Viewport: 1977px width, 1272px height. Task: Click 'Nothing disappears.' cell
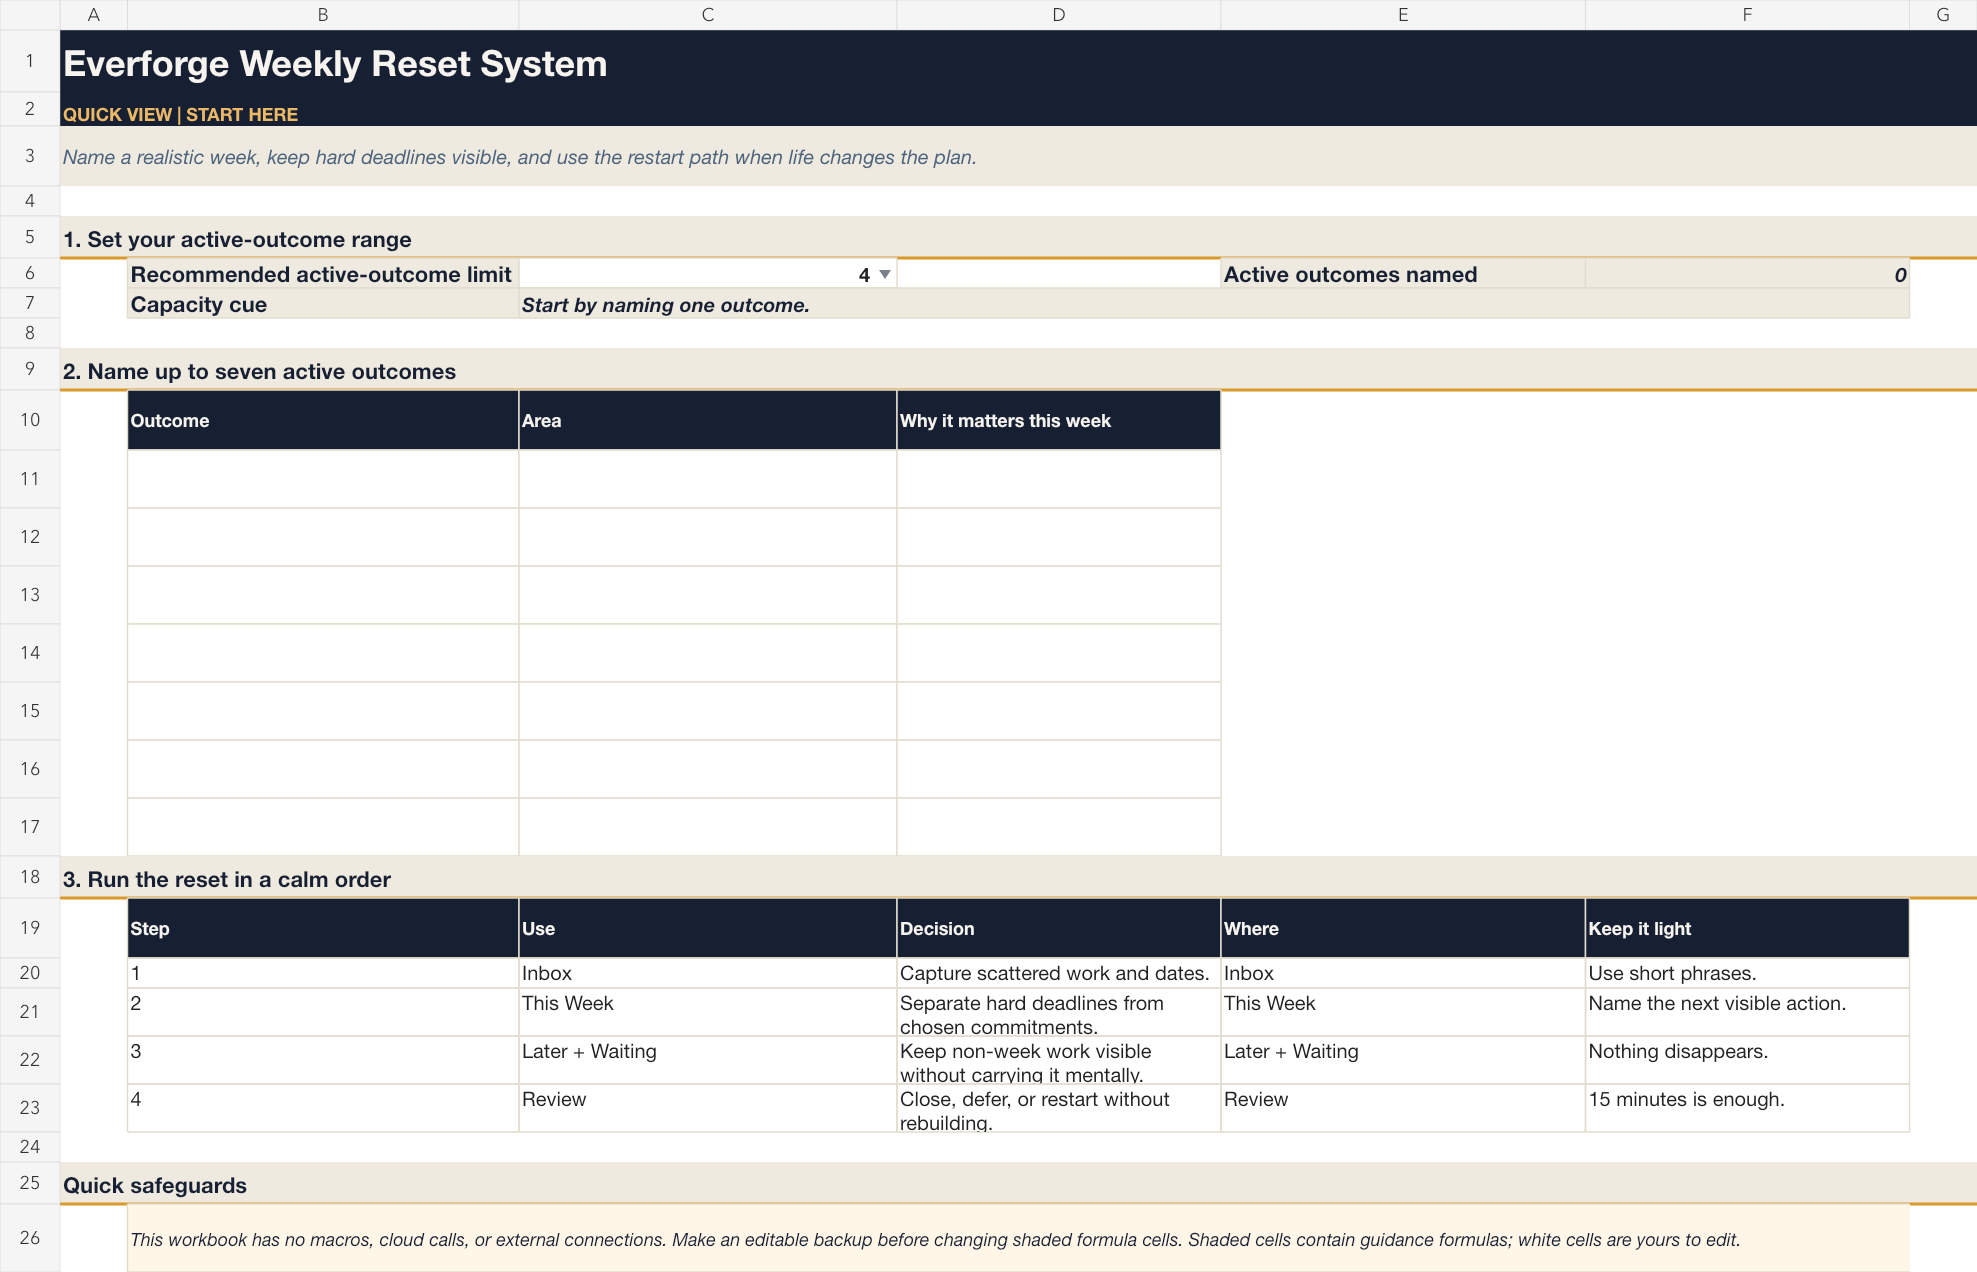point(1747,1060)
